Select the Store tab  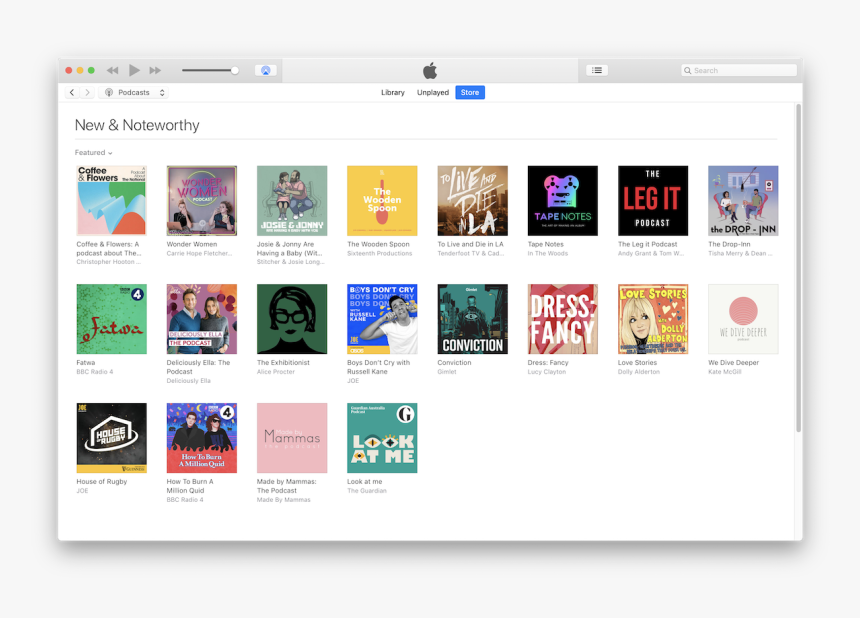pyautogui.click(x=470, y=93)
